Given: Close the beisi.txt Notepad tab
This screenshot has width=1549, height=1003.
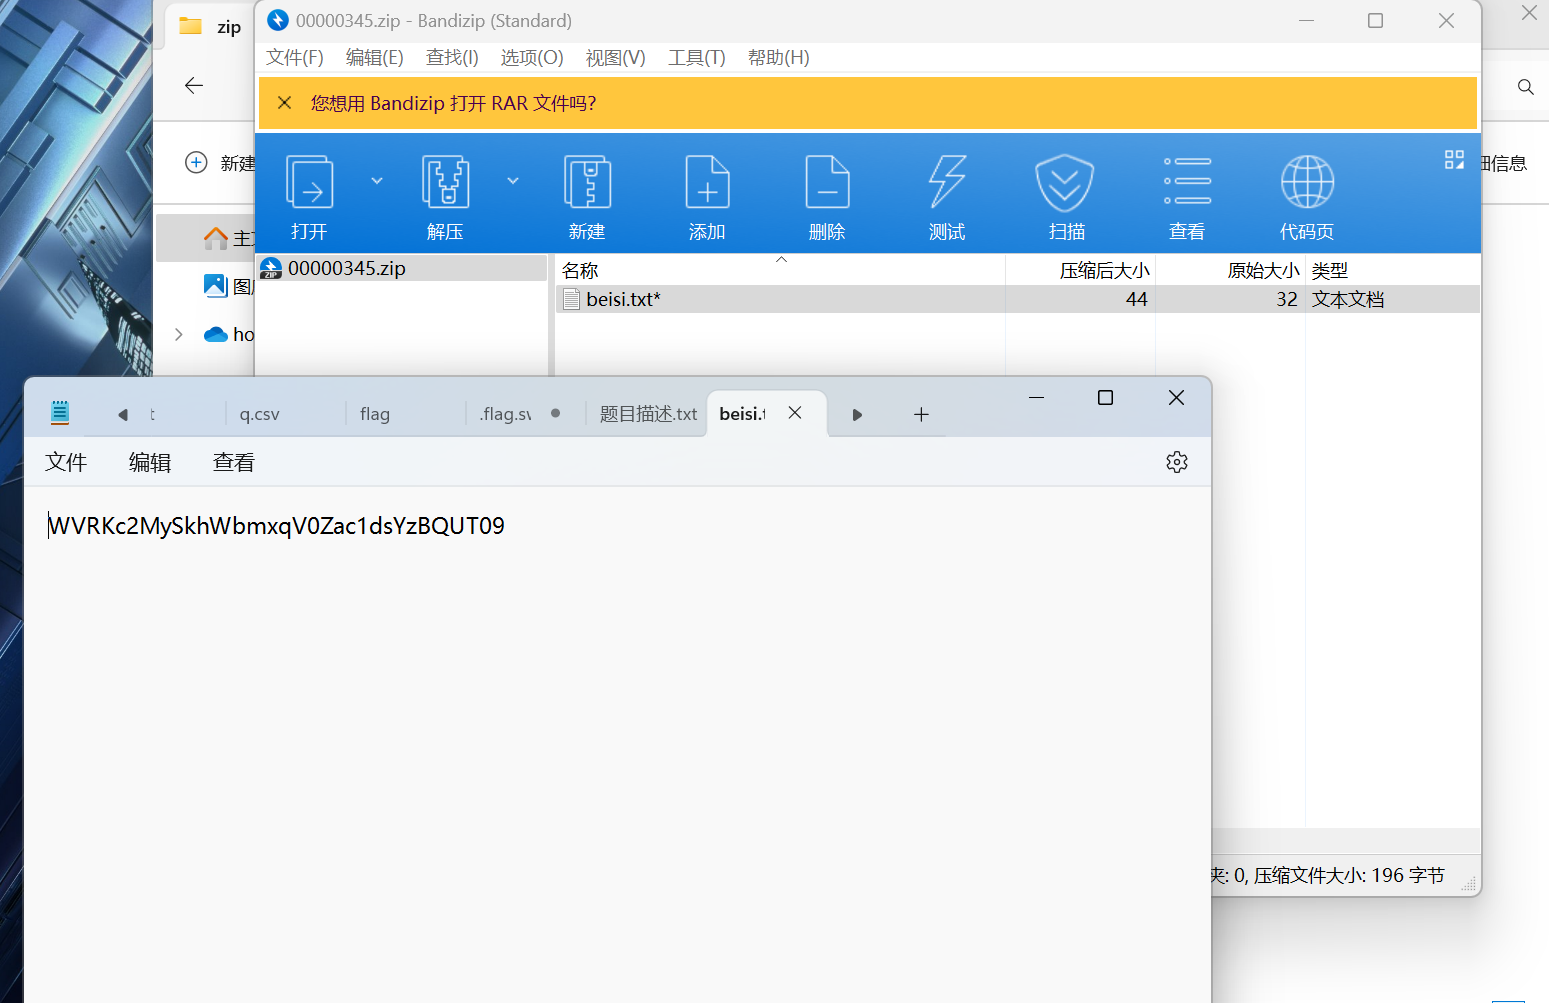Looking at the screenshot, I should point(795,413).
